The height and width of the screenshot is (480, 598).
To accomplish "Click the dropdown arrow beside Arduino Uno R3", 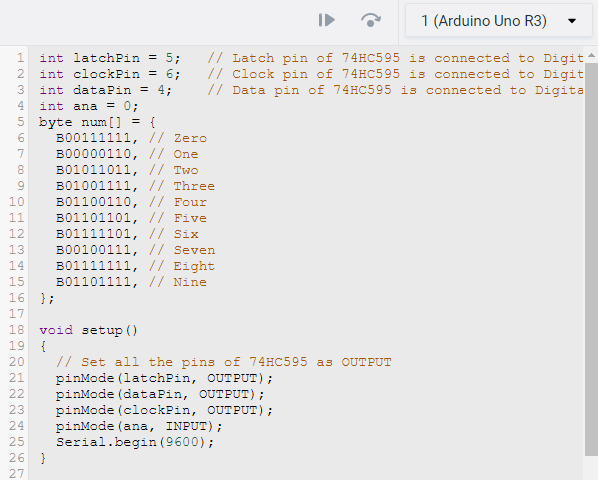I will tap(572, 21).
